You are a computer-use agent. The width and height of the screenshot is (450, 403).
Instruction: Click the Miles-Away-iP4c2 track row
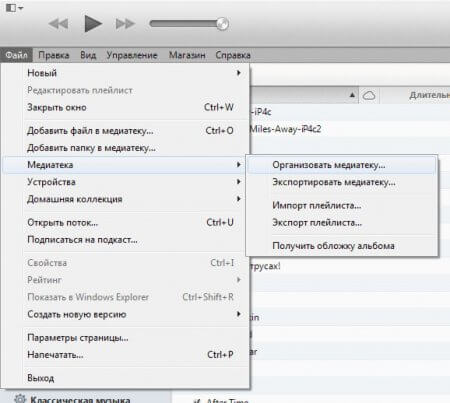pos(350,129)
